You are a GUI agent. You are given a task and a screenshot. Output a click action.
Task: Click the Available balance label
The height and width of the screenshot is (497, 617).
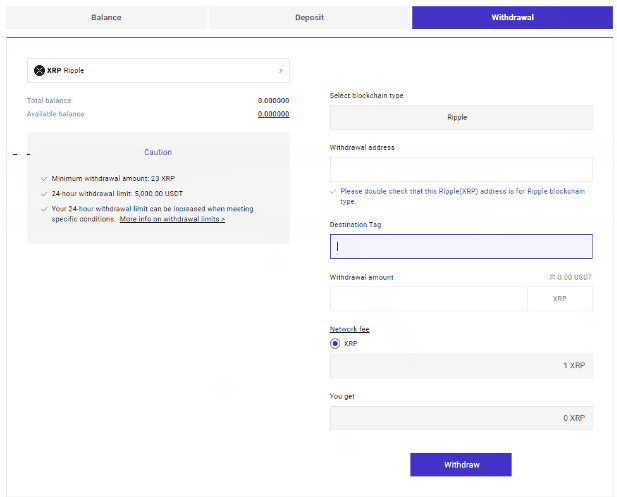pyautogui.click(x=55, y=114)
